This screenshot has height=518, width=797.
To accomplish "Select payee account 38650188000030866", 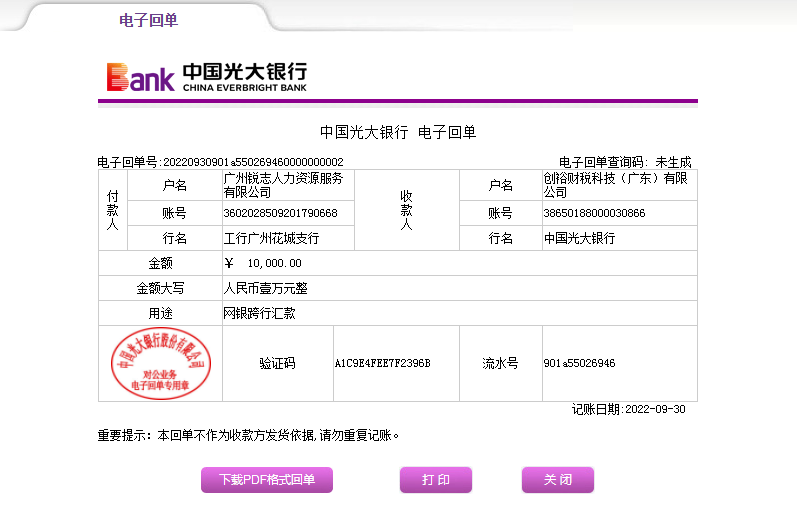I will coord(594,213).
